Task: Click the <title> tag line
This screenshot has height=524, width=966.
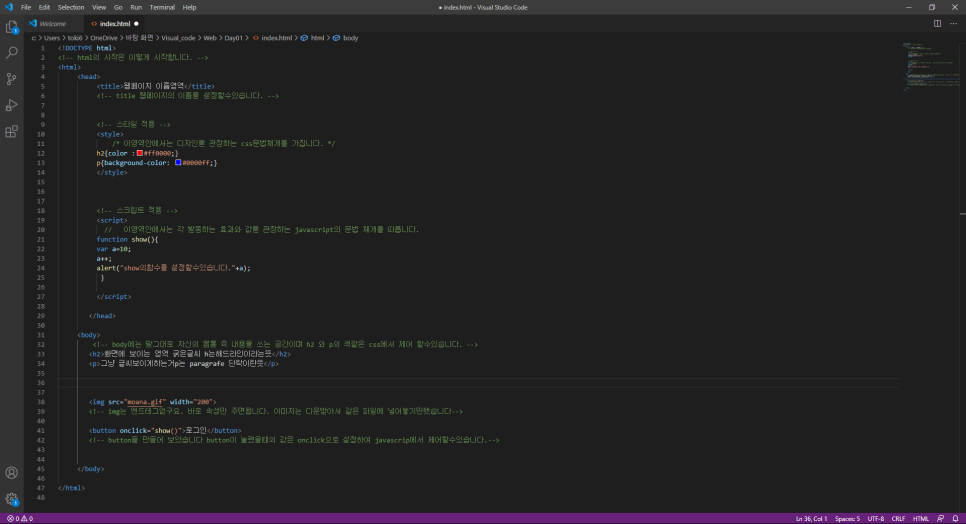Action: tap(155, 86)
